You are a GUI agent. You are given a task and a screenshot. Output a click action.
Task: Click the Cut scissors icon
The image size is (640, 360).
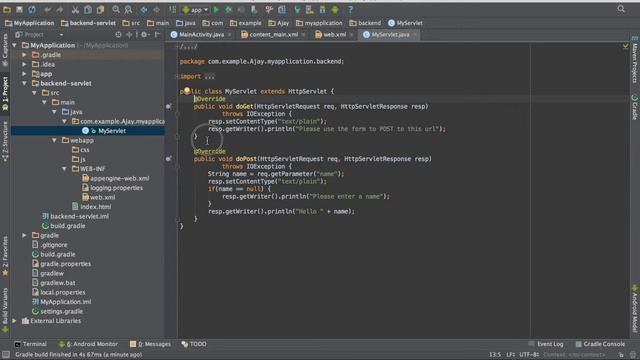pos(76,9)
